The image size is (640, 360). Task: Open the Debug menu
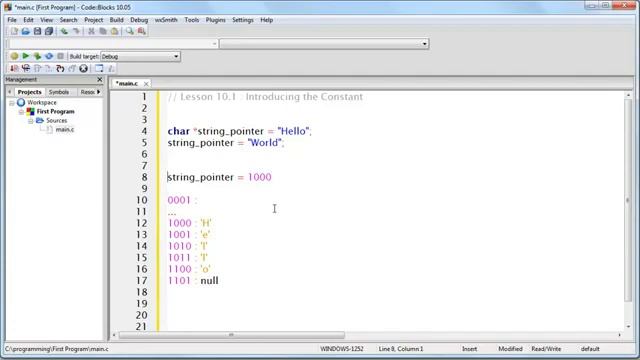pos(139,20)
